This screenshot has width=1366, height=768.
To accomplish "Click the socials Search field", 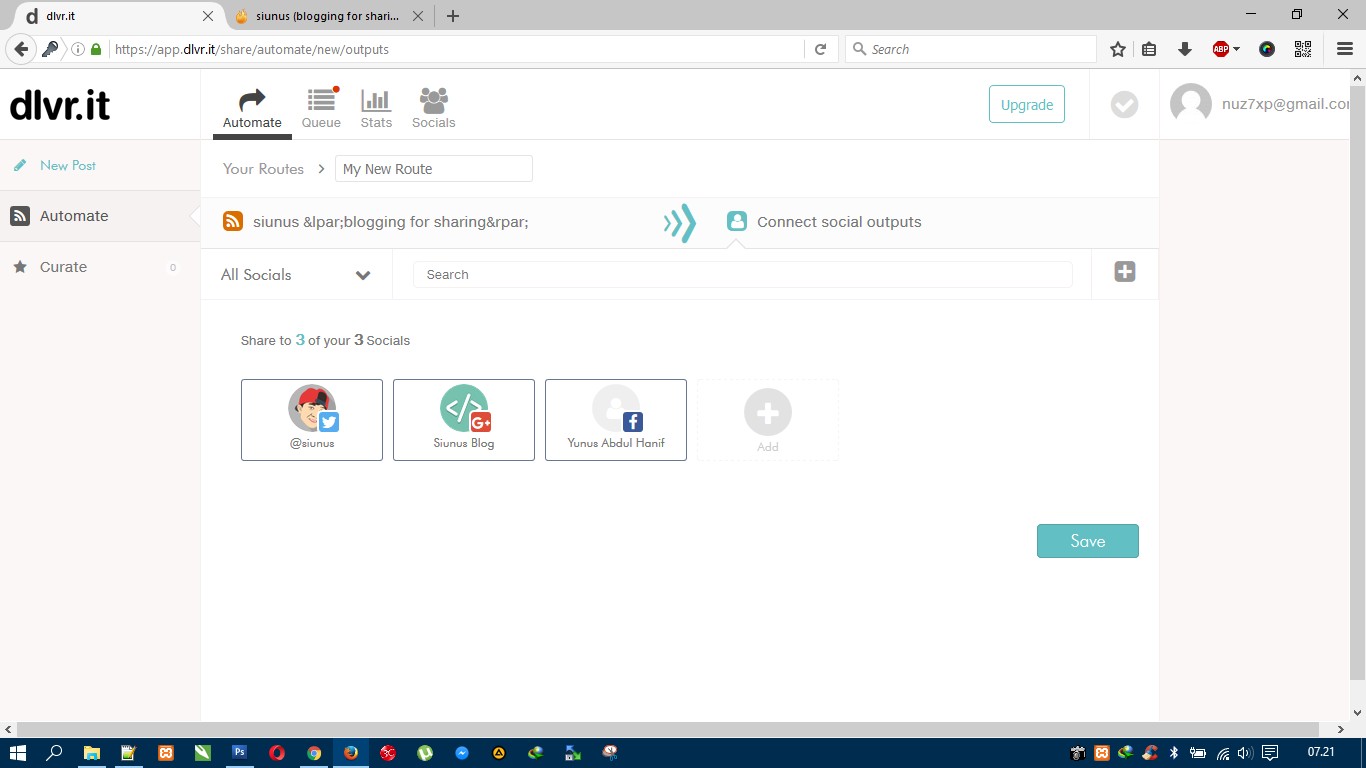I will [743, 275].
